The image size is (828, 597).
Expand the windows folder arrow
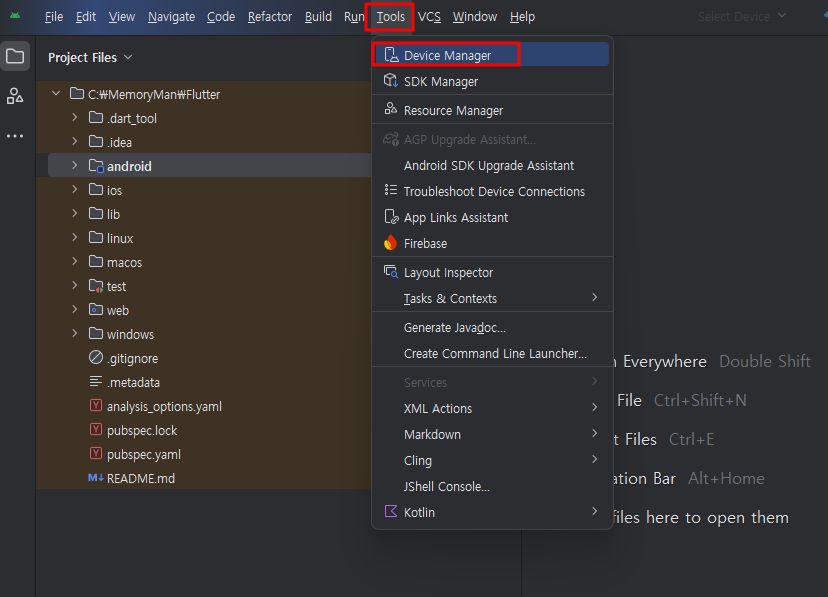74,333
